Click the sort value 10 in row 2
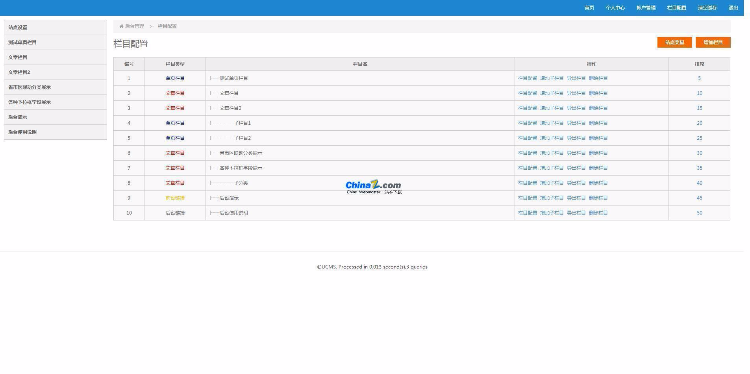The height and width of the screenshot is (374, 750). pos(699,93)
